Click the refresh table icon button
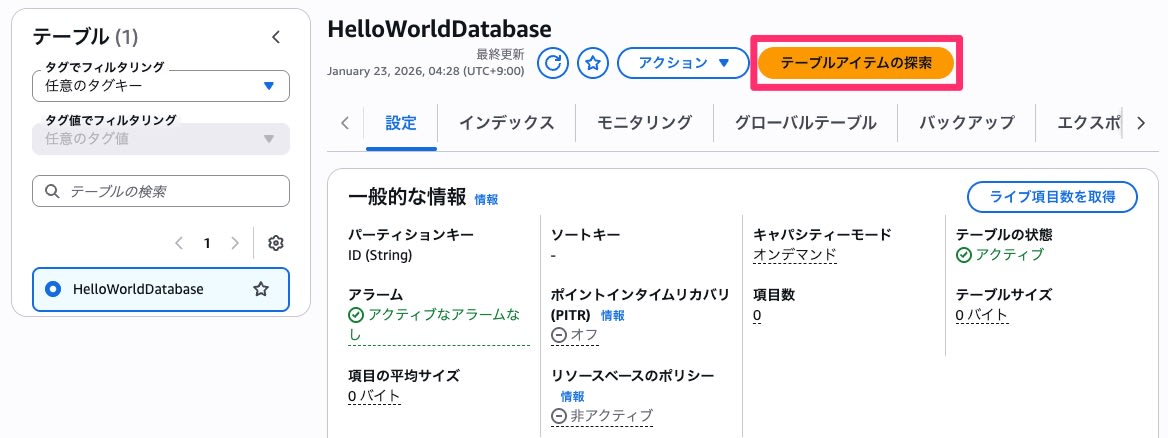1168x438 pixels. pyautogui.click(x=553, y=63)
